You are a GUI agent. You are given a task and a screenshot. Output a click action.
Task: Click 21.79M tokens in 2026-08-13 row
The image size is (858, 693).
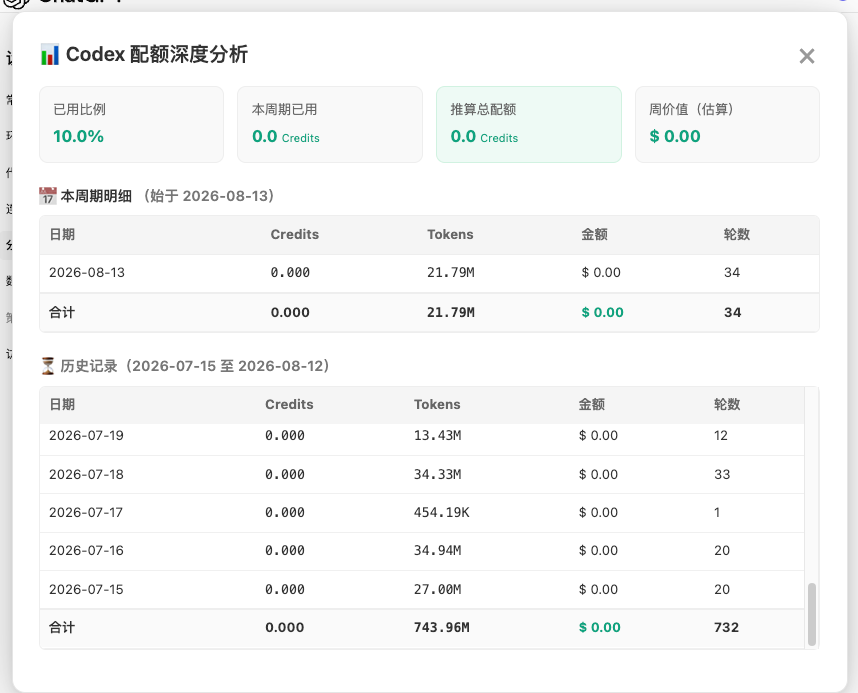(451, 273)
